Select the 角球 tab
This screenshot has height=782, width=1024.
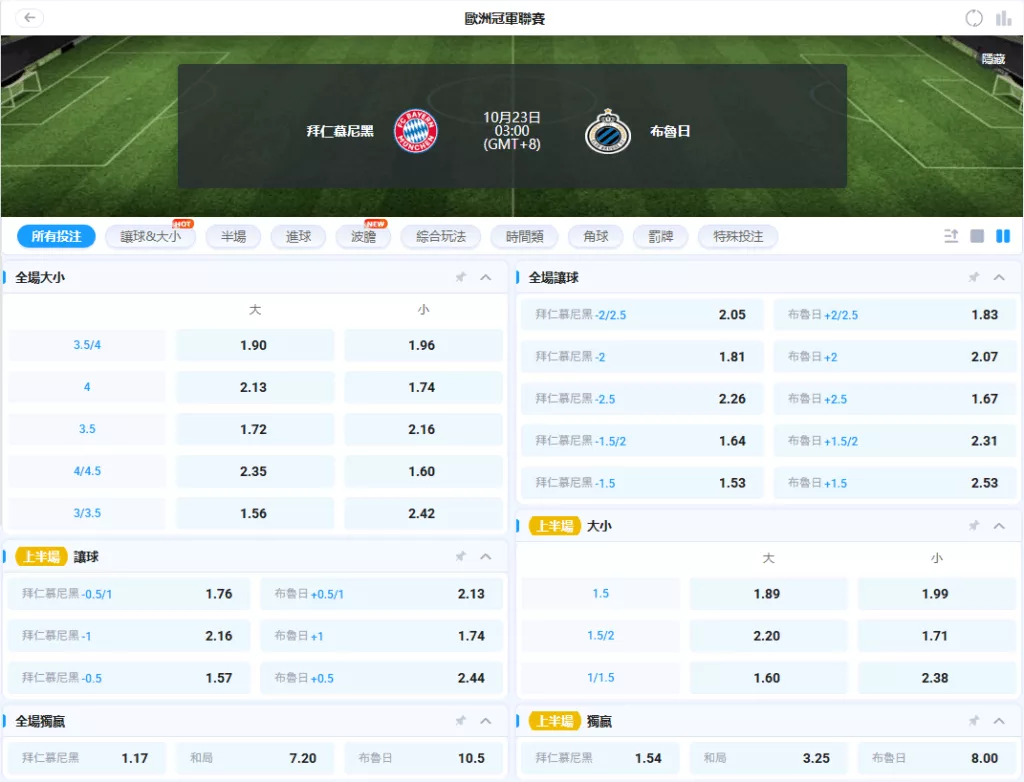pos(595,236)
